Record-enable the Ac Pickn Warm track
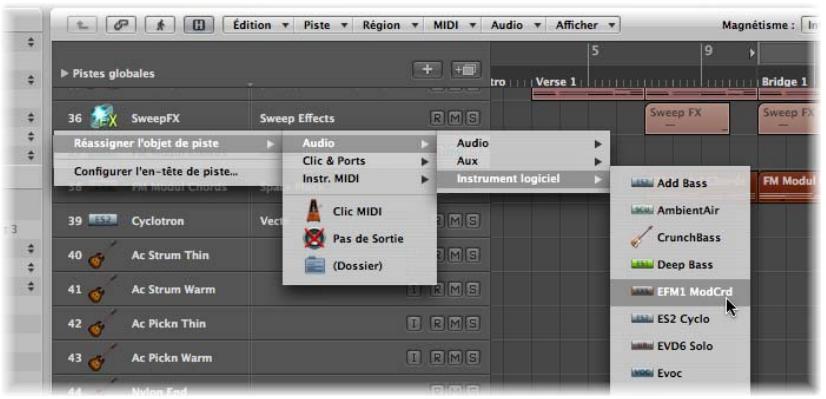Screen dimensions: 826x399 (436, 357)
